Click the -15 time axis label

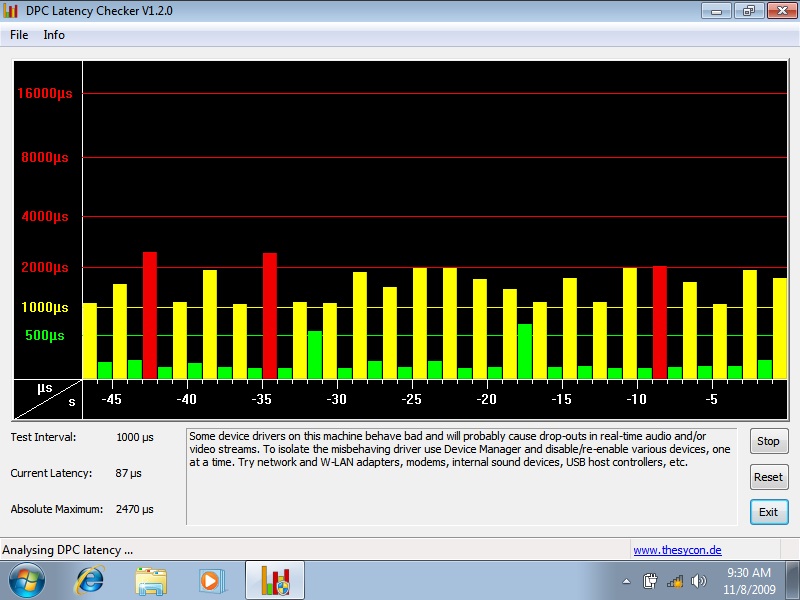(x=561, y=399)
